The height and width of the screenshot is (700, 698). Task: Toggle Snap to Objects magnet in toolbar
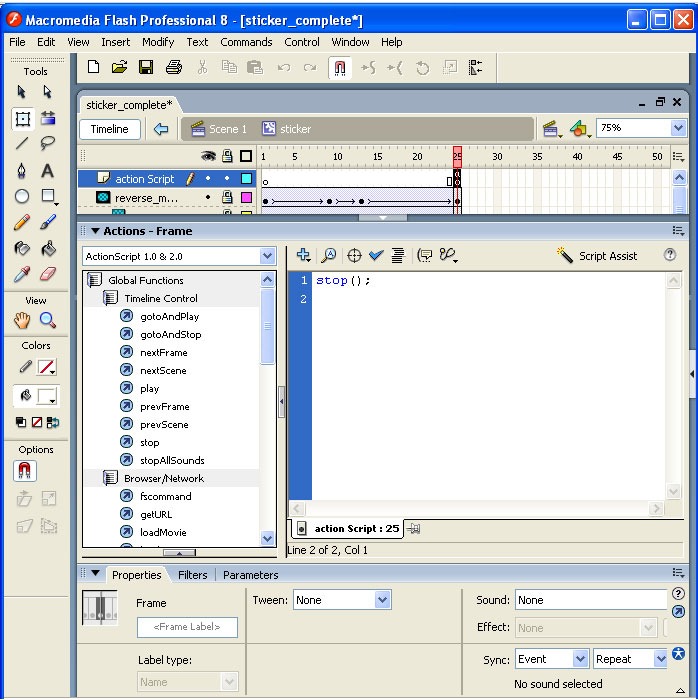(340, 68)
